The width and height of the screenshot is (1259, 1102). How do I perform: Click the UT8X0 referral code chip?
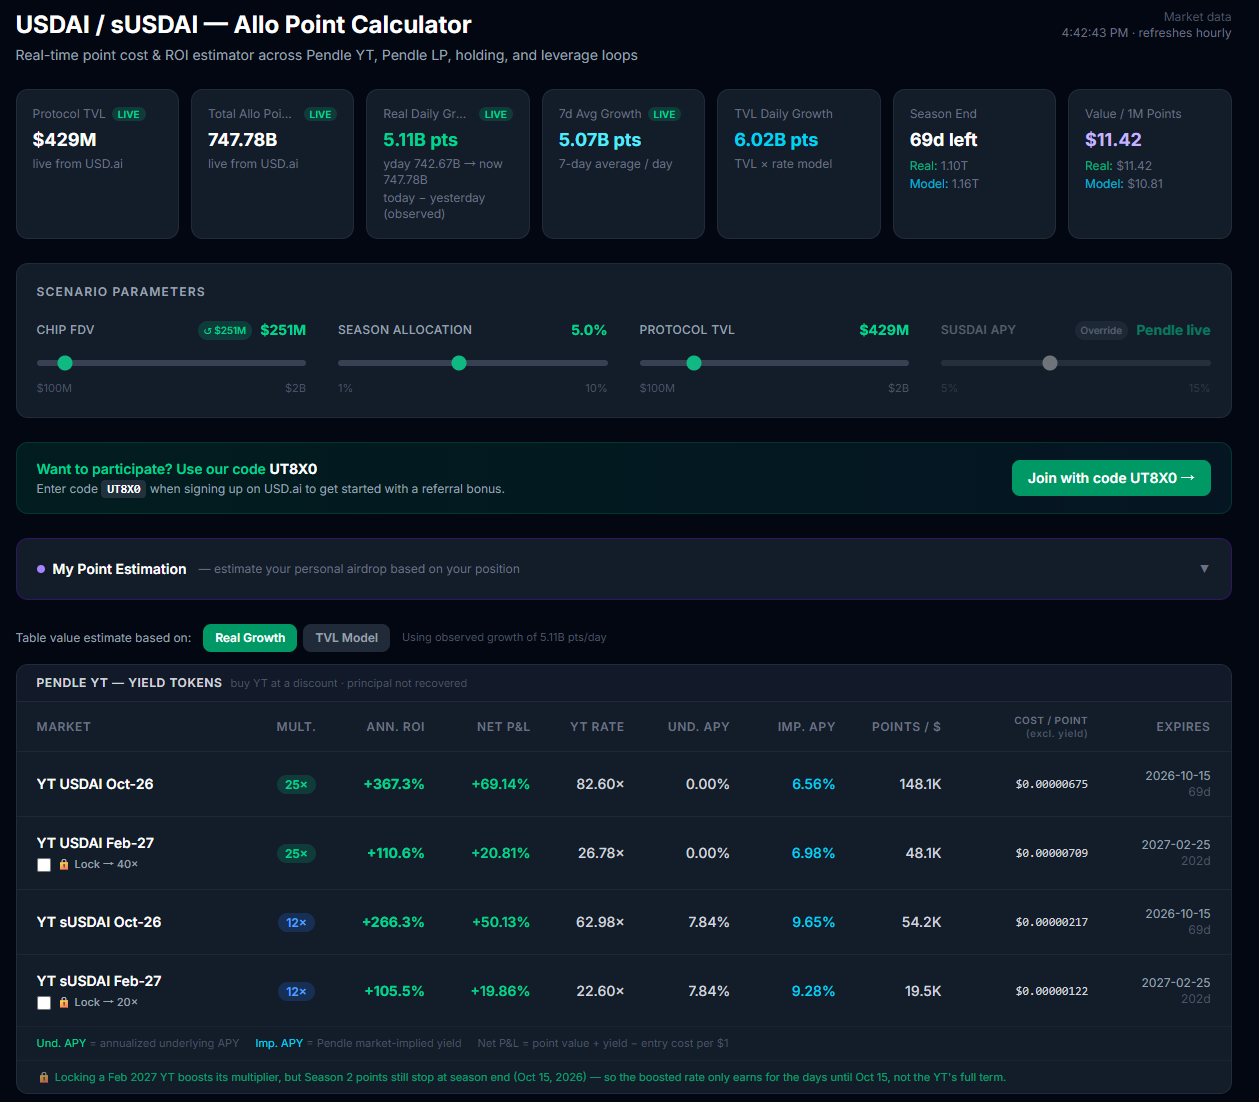[x=124, y=489]
